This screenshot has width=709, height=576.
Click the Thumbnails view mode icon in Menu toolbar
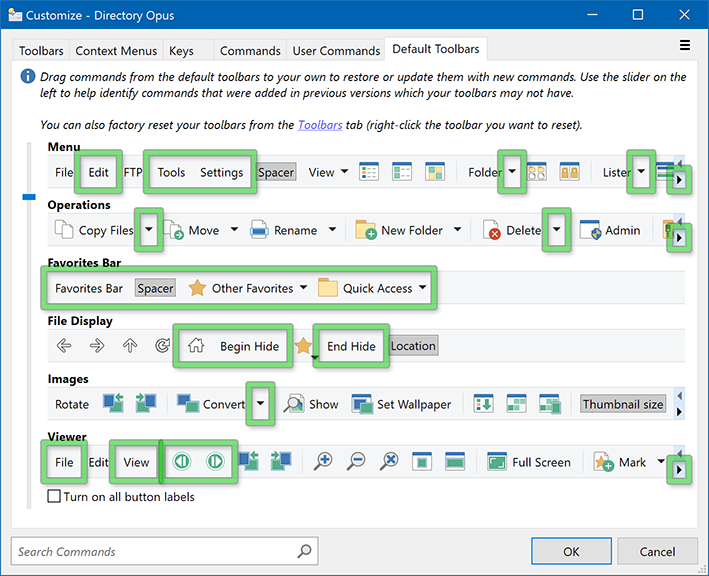click(x=435, y=172)
